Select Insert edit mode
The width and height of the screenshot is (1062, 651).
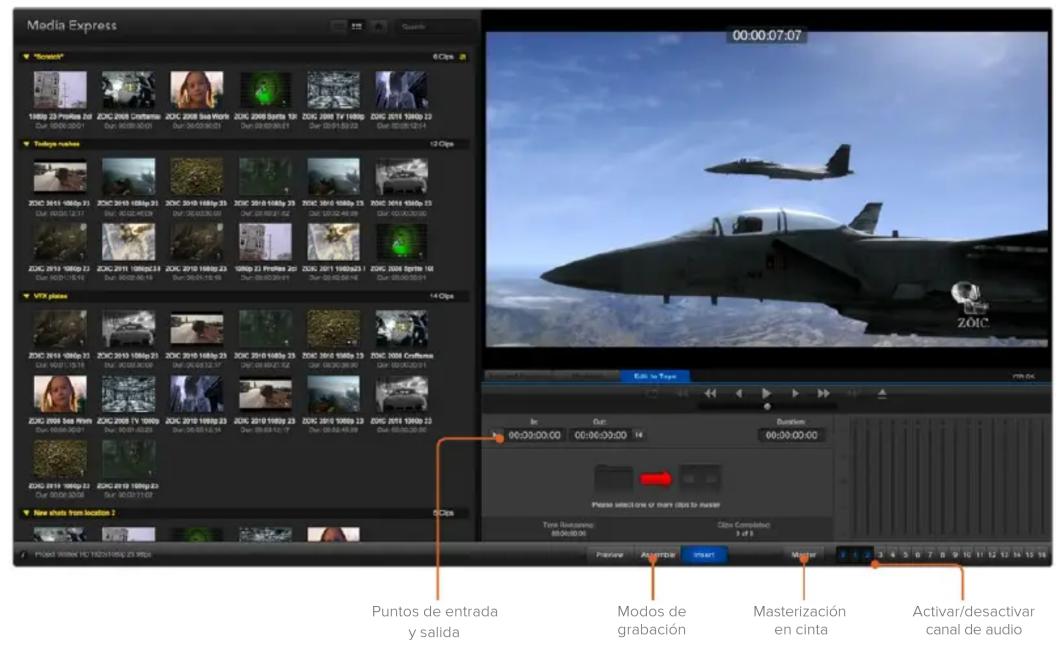point(704,555)
